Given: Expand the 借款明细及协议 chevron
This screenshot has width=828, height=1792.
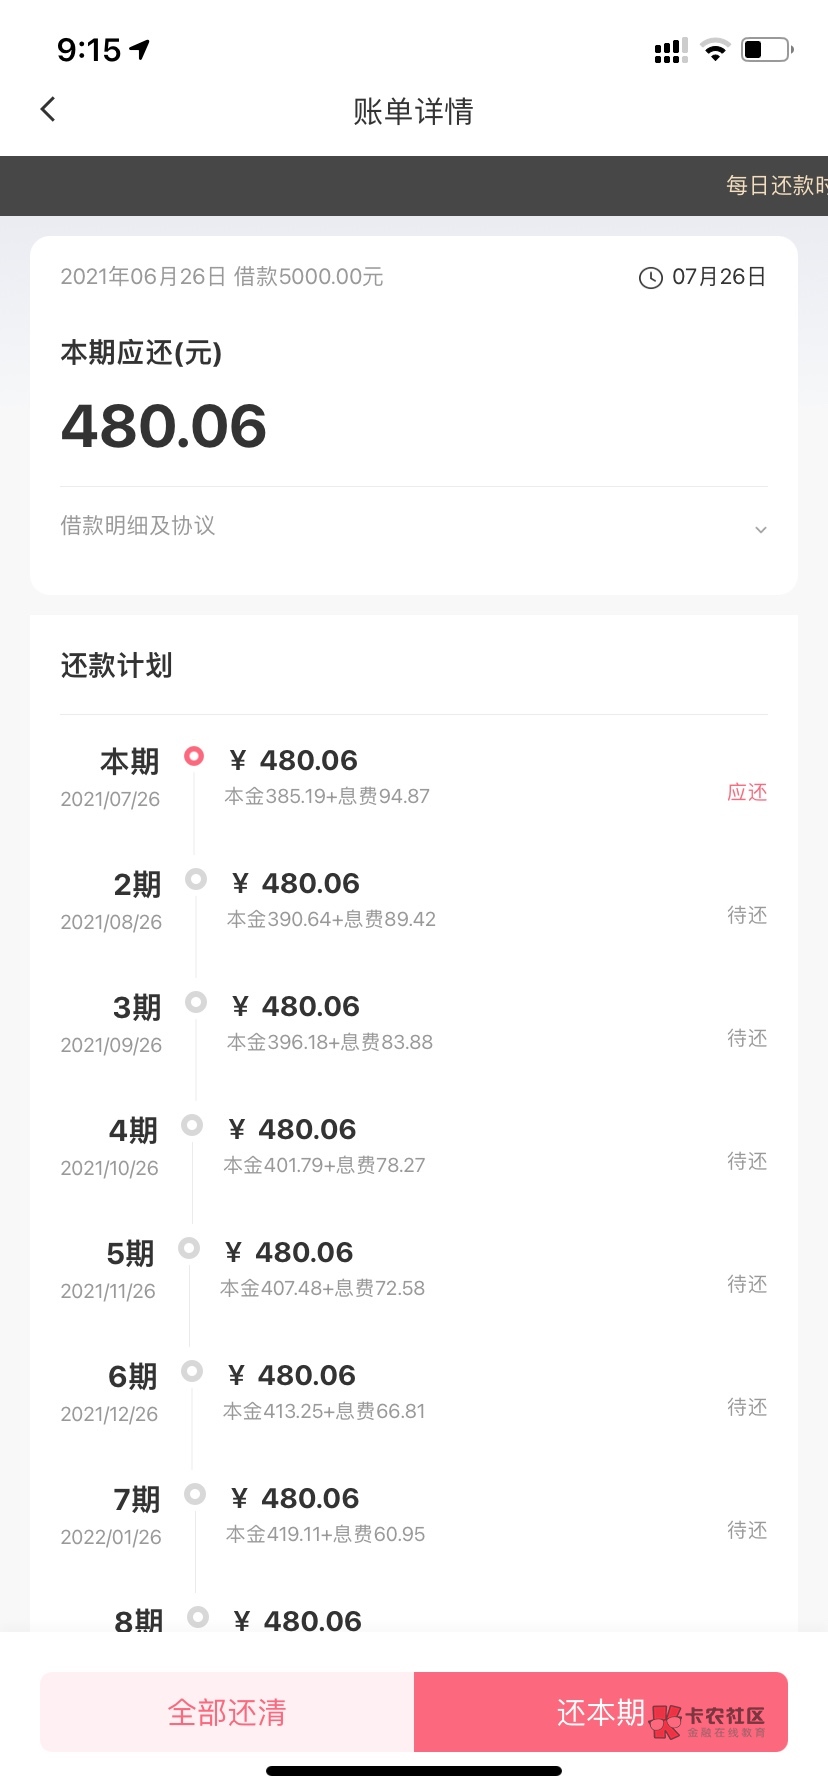Looking at the screenshot, I should pos(761,529).
